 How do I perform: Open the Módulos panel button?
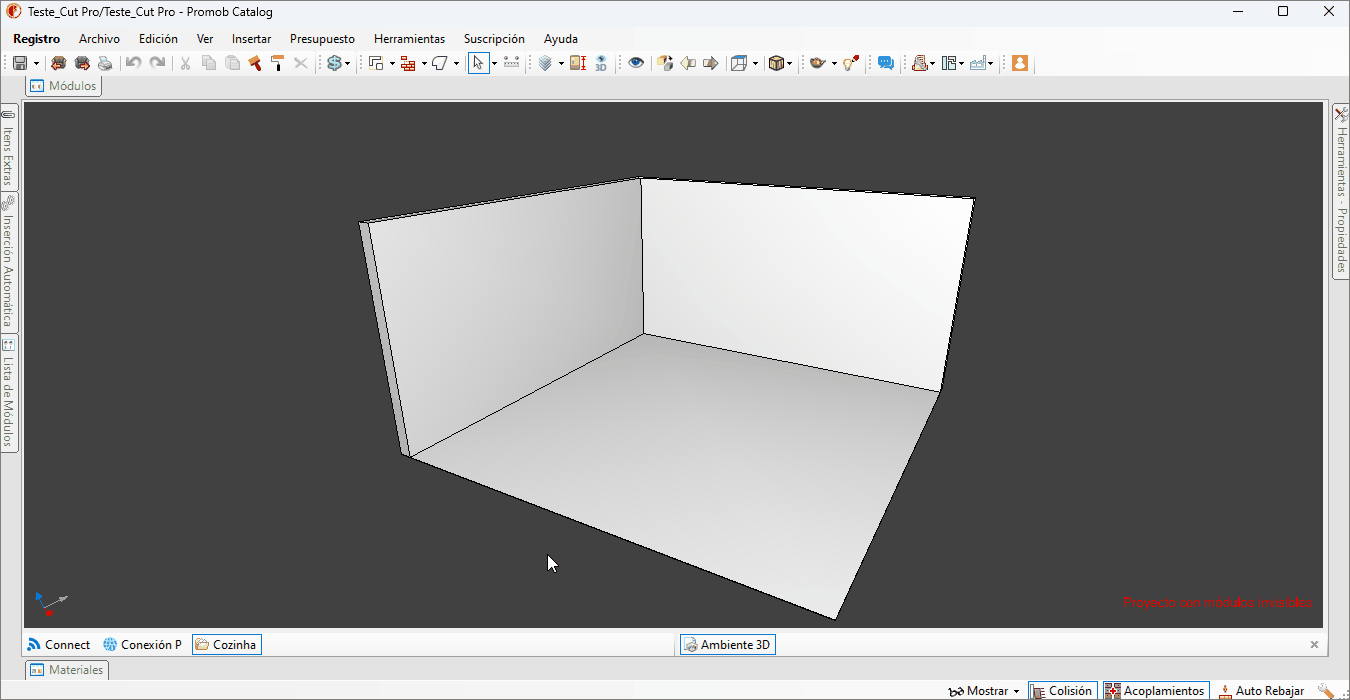[64, 86]
